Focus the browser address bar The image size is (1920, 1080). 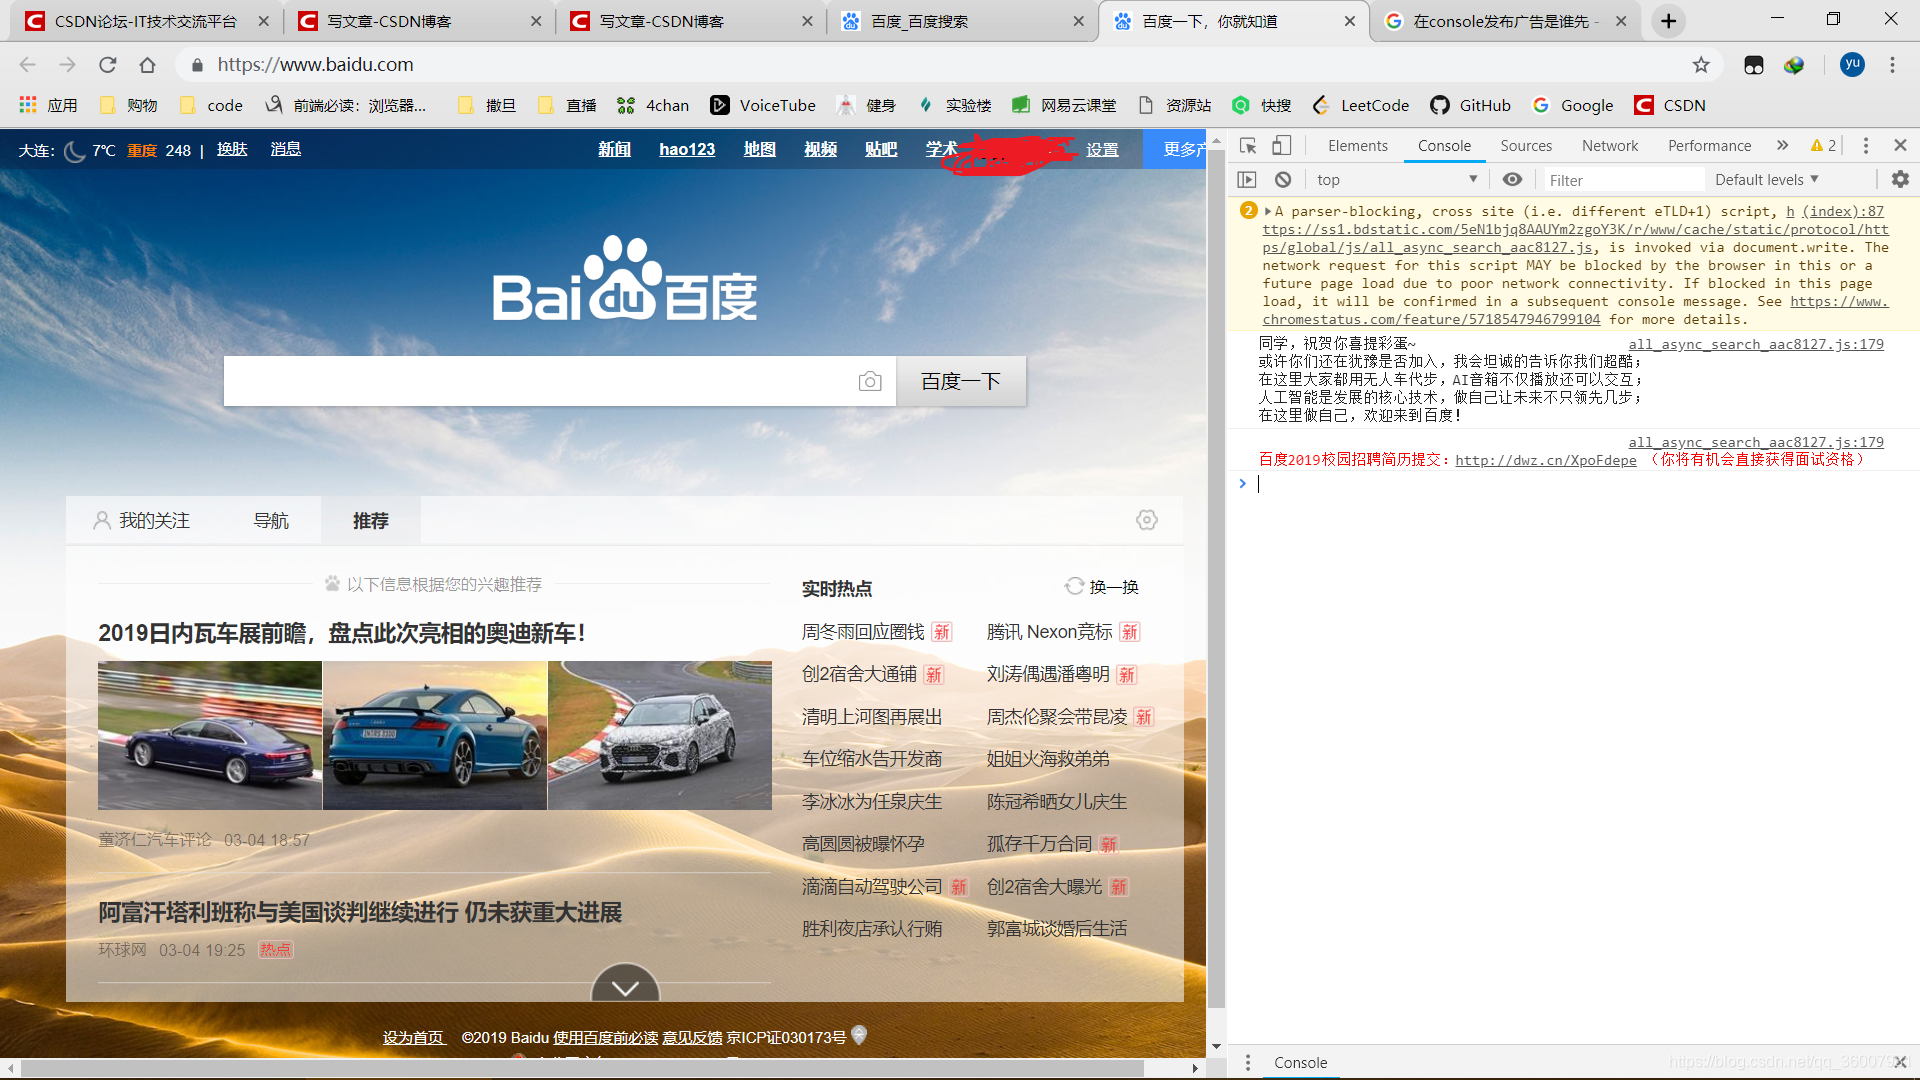coord(940,65)
